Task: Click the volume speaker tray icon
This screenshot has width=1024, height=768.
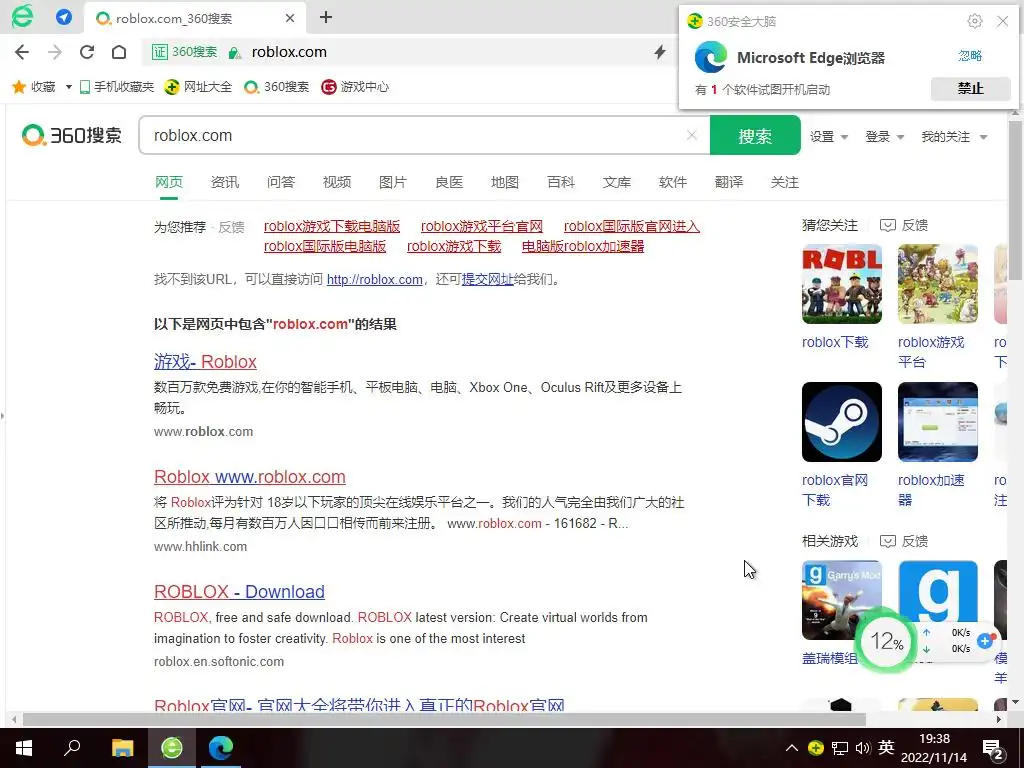Action: tap(863, 748)
